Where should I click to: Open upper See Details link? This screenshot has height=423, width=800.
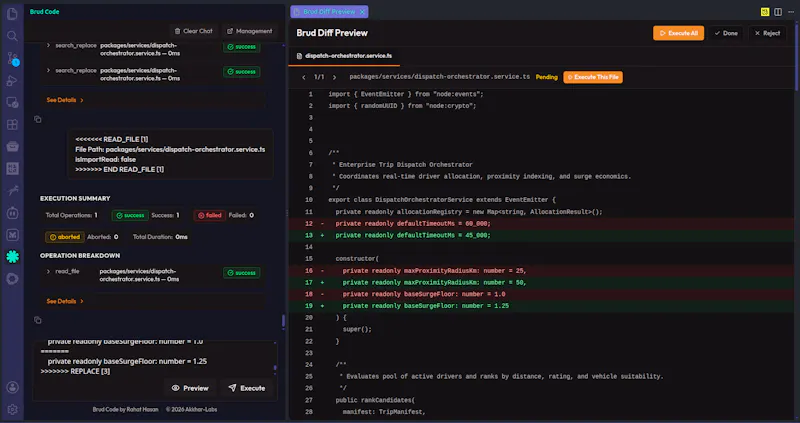pyautogui.click(x=65, y=100)
